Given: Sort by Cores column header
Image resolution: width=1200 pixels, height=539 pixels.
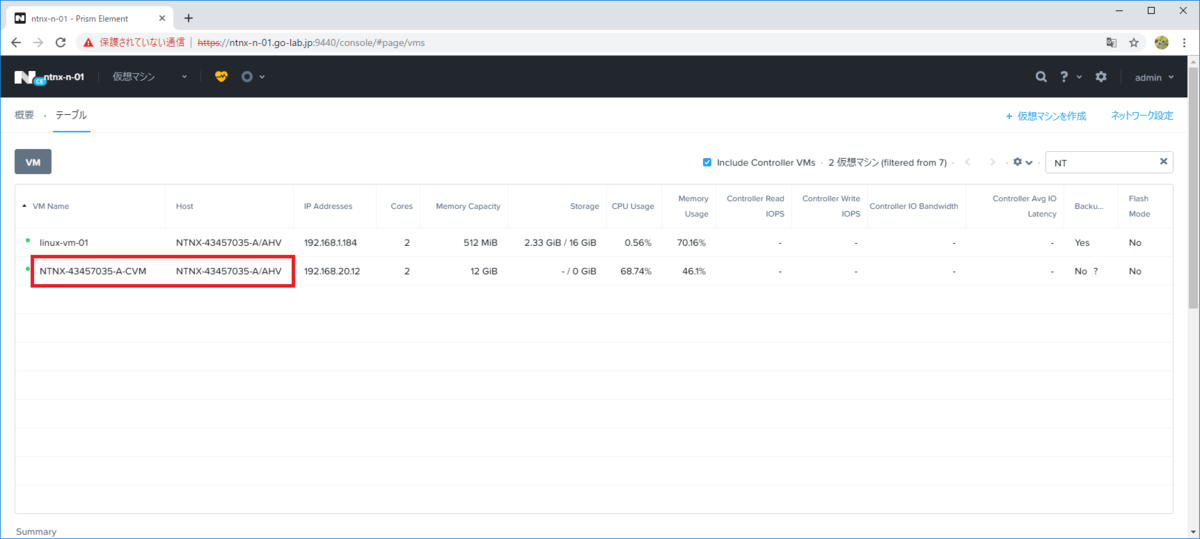Looking at the screenshot, I should [x=401, y=206].
